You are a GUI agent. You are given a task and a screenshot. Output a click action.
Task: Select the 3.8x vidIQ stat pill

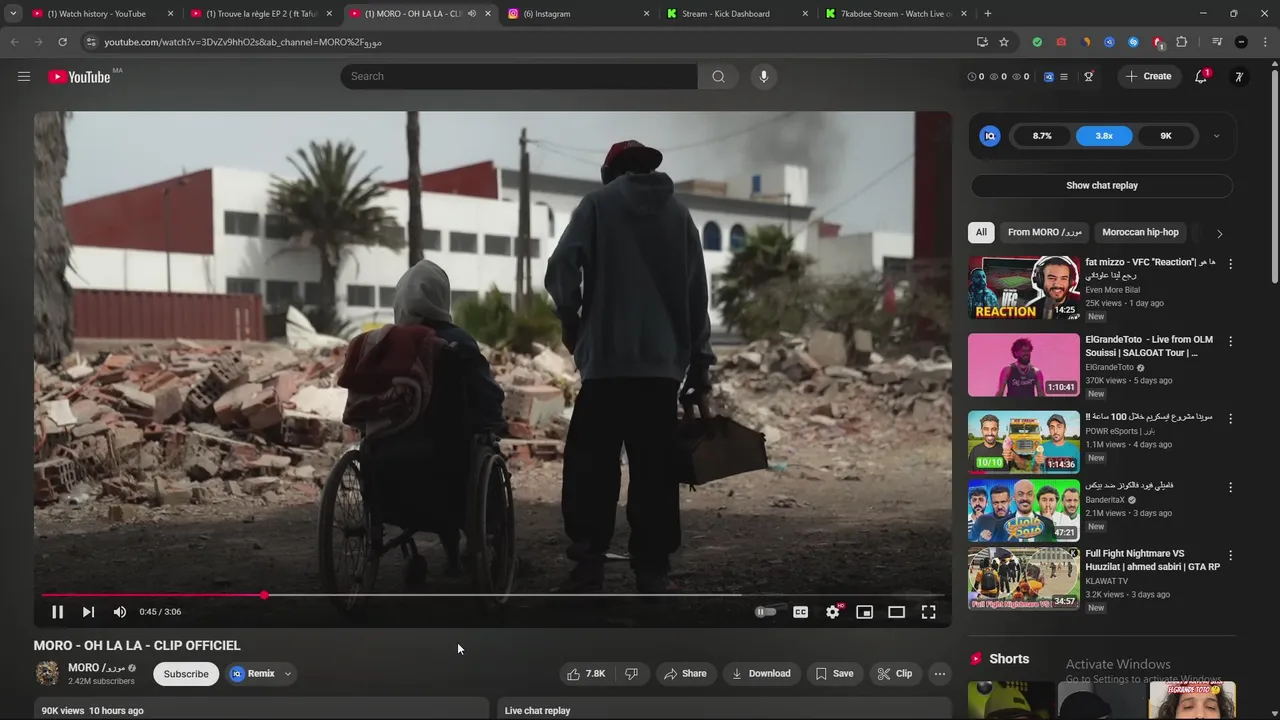pos(1104,136)
